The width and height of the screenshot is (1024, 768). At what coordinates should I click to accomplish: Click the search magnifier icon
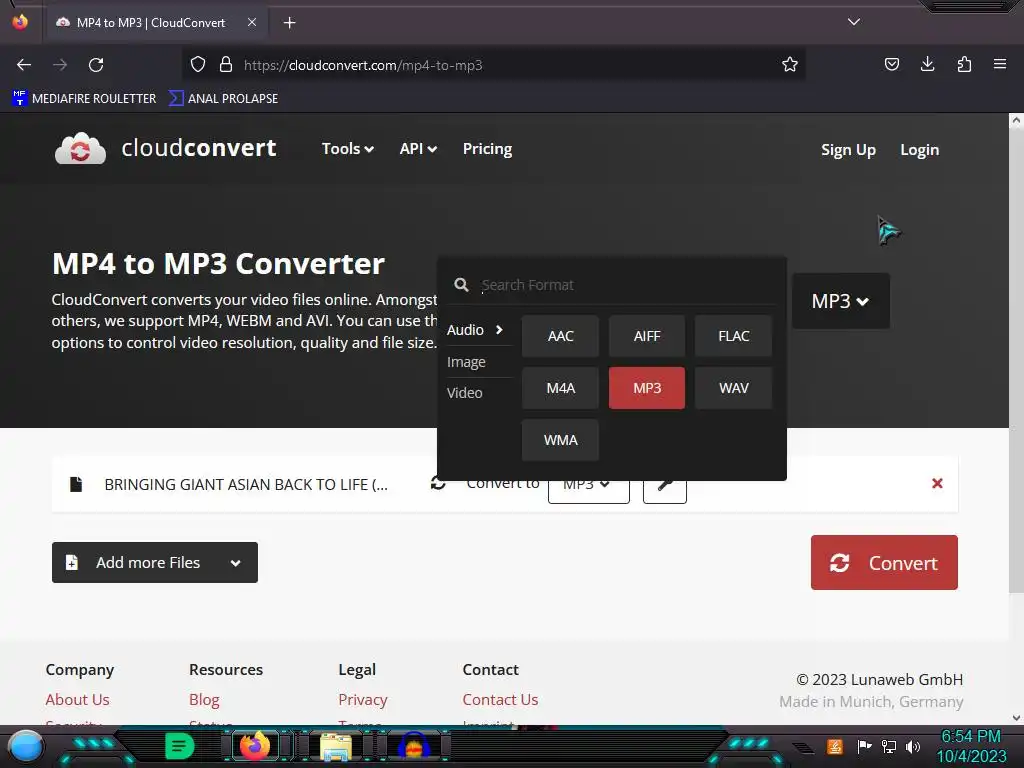462,285
